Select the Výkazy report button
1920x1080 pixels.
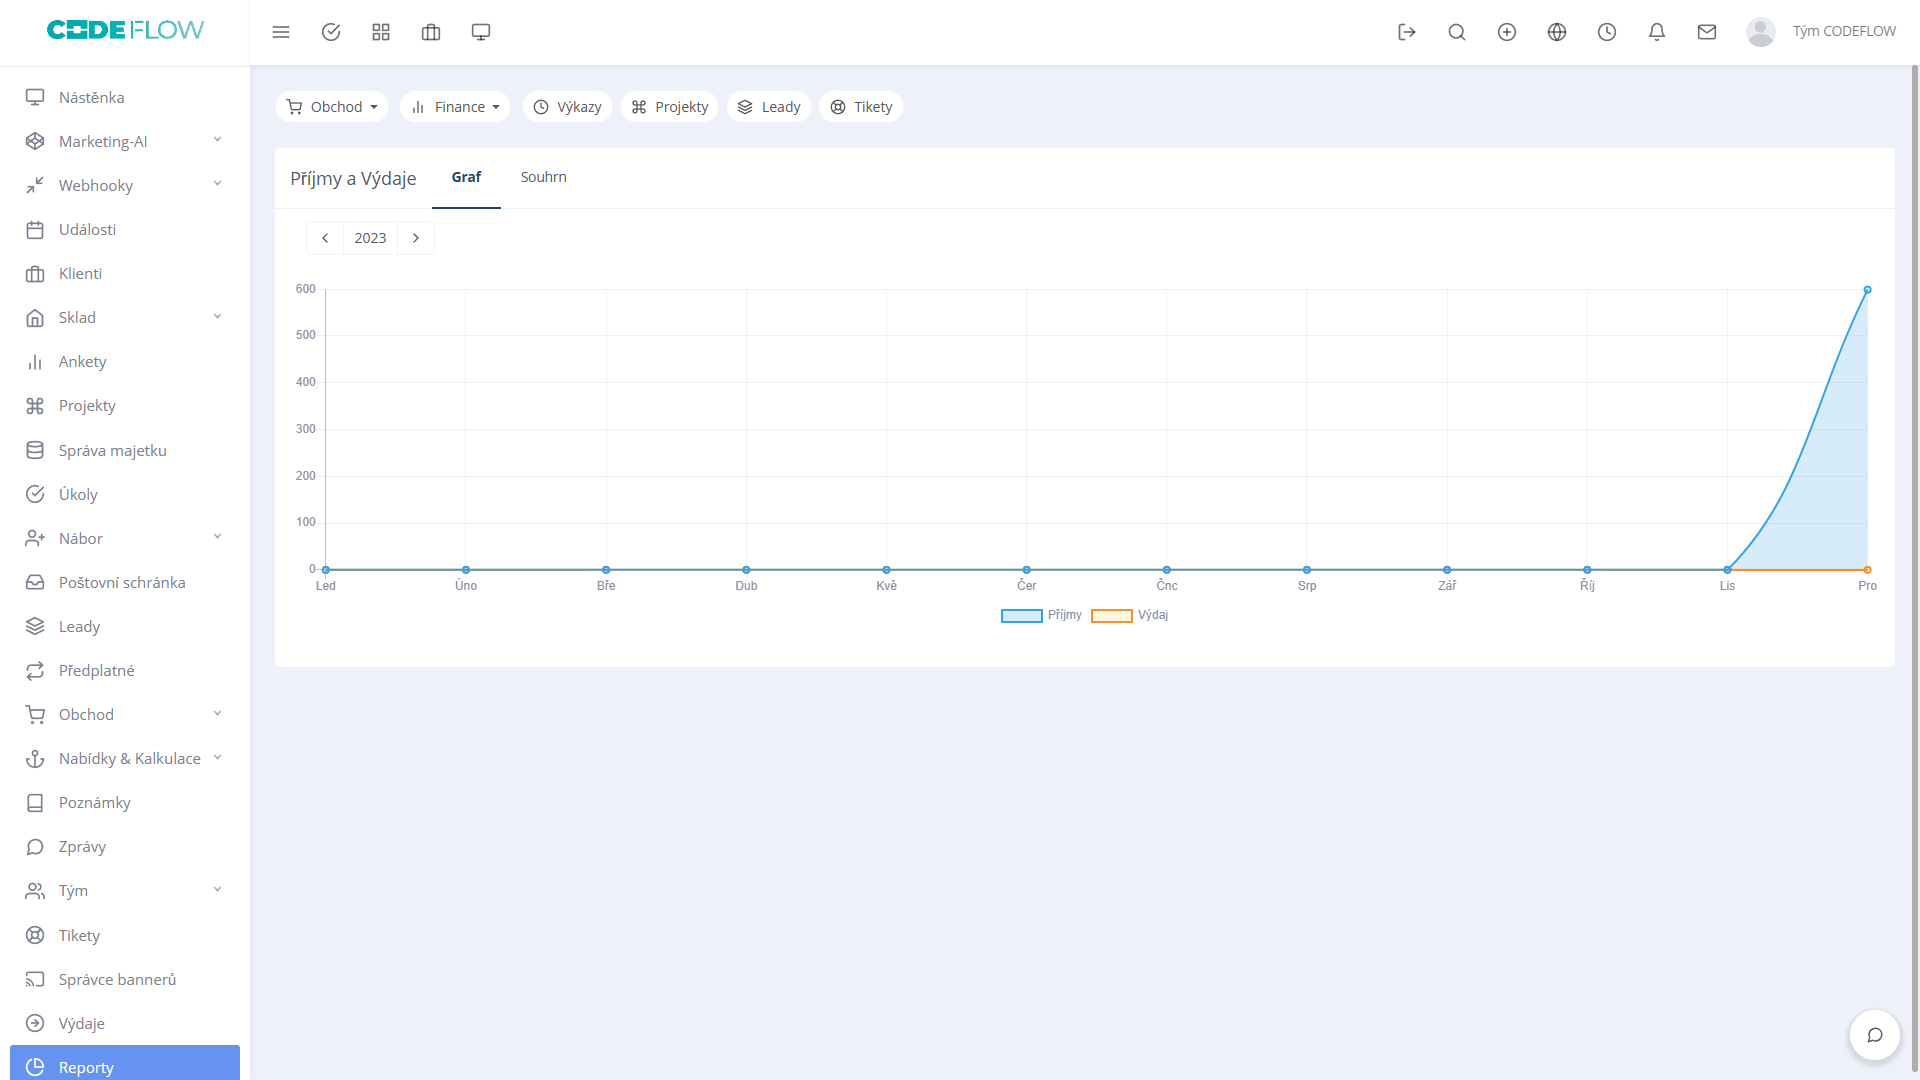point(567,107)
